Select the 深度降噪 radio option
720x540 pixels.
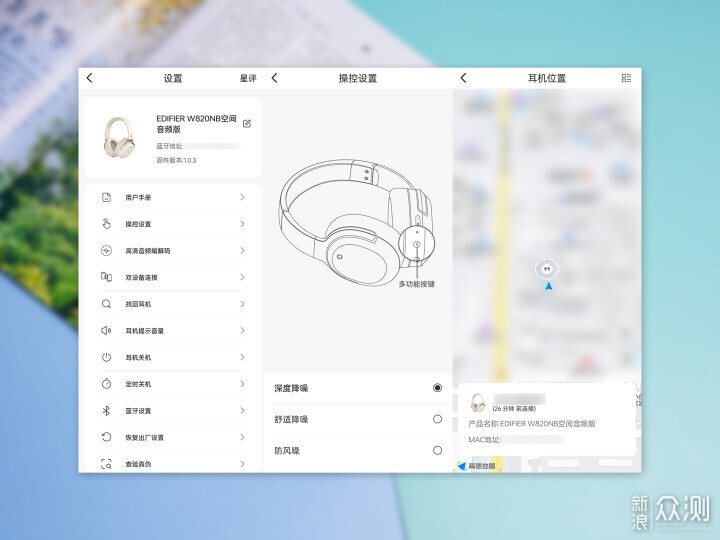tap(437, 388)
